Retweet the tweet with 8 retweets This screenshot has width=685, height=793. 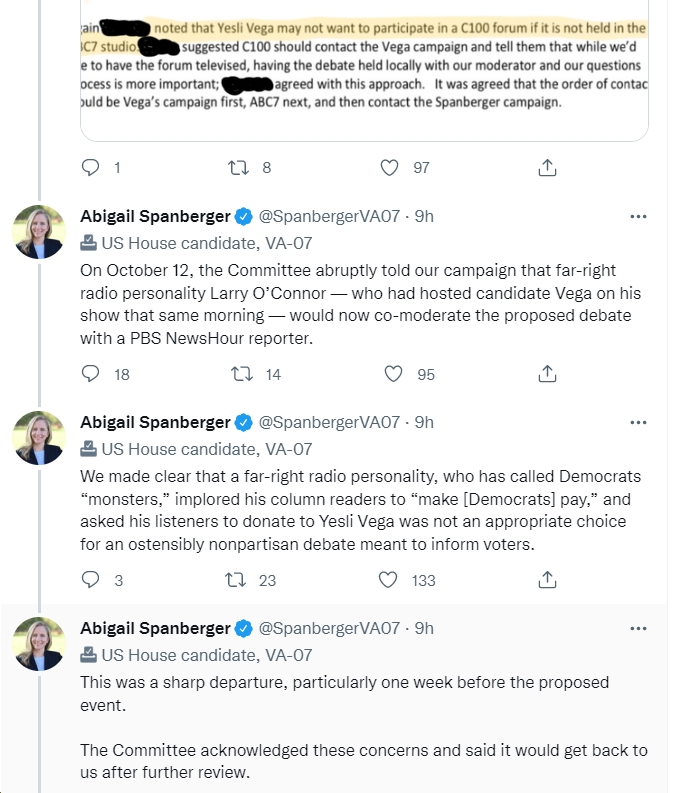238,167
